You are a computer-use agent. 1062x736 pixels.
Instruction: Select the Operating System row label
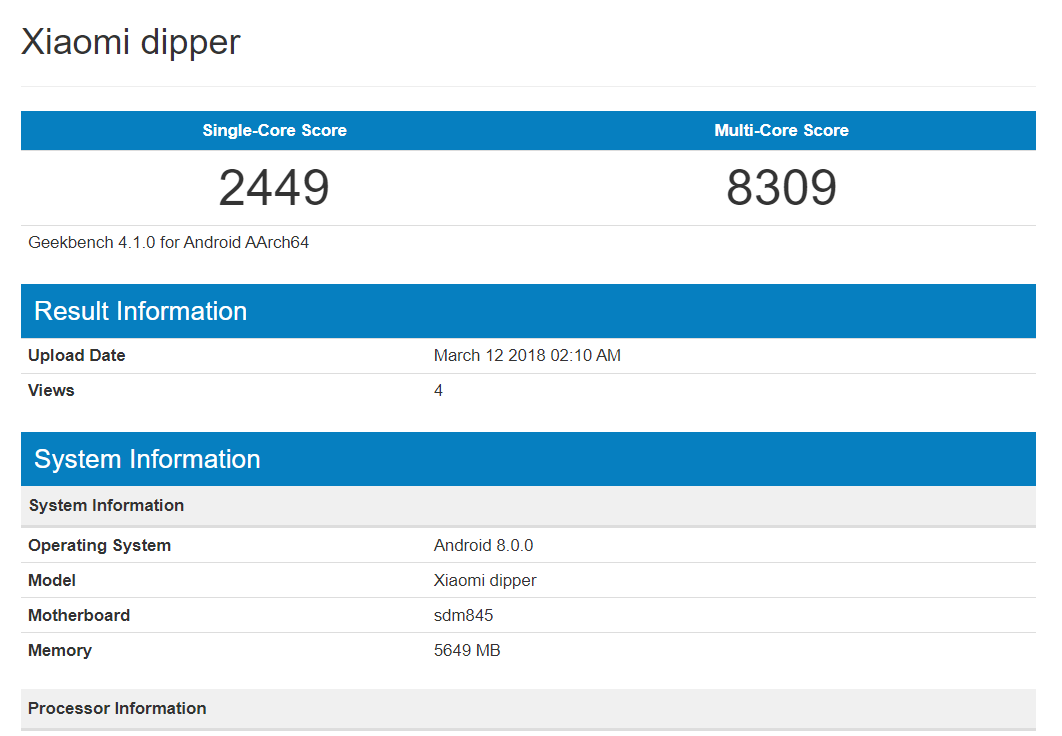99,545
